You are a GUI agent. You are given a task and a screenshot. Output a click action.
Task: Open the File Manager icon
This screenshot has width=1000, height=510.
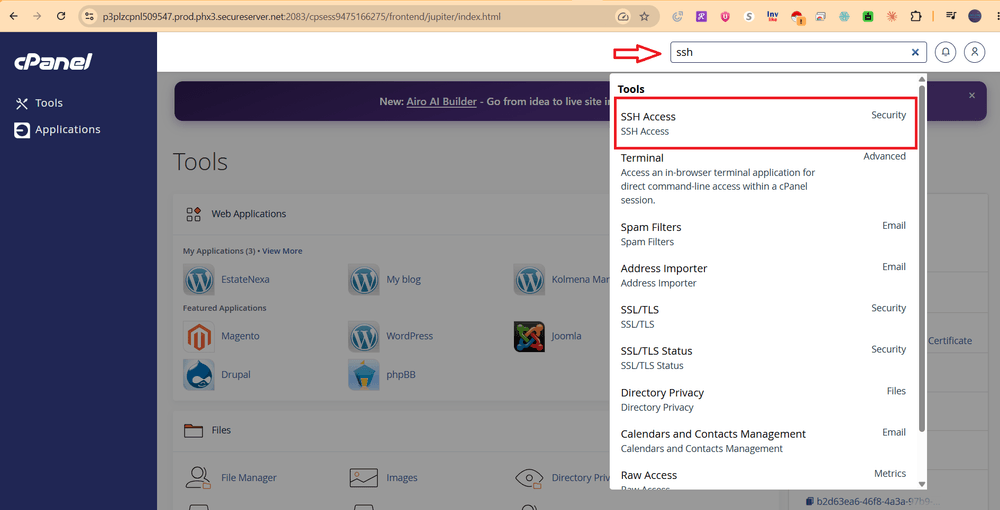(x=198, y=477)
